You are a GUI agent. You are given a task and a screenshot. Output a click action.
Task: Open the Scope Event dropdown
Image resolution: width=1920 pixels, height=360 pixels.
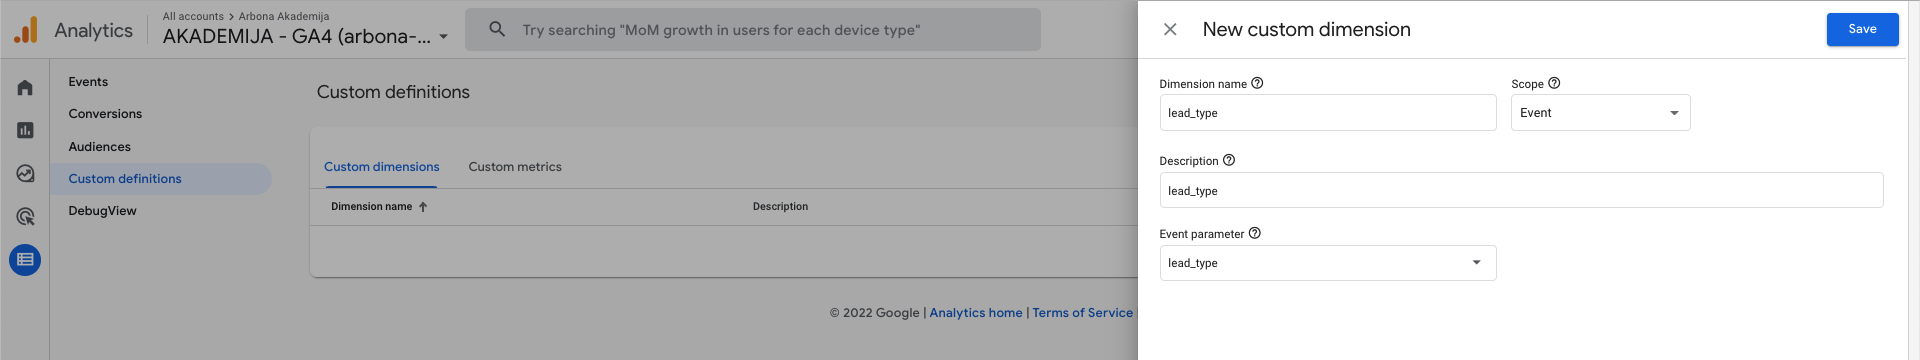(x=1600, y=113)
